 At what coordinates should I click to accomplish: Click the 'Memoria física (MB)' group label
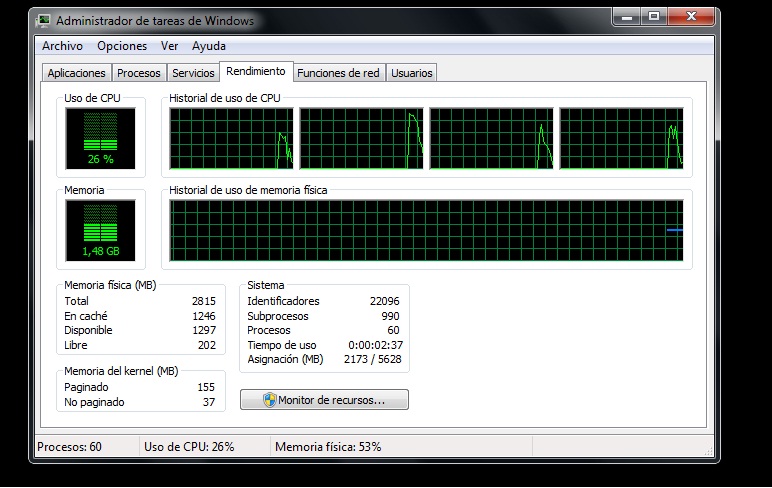coord(110,285)
